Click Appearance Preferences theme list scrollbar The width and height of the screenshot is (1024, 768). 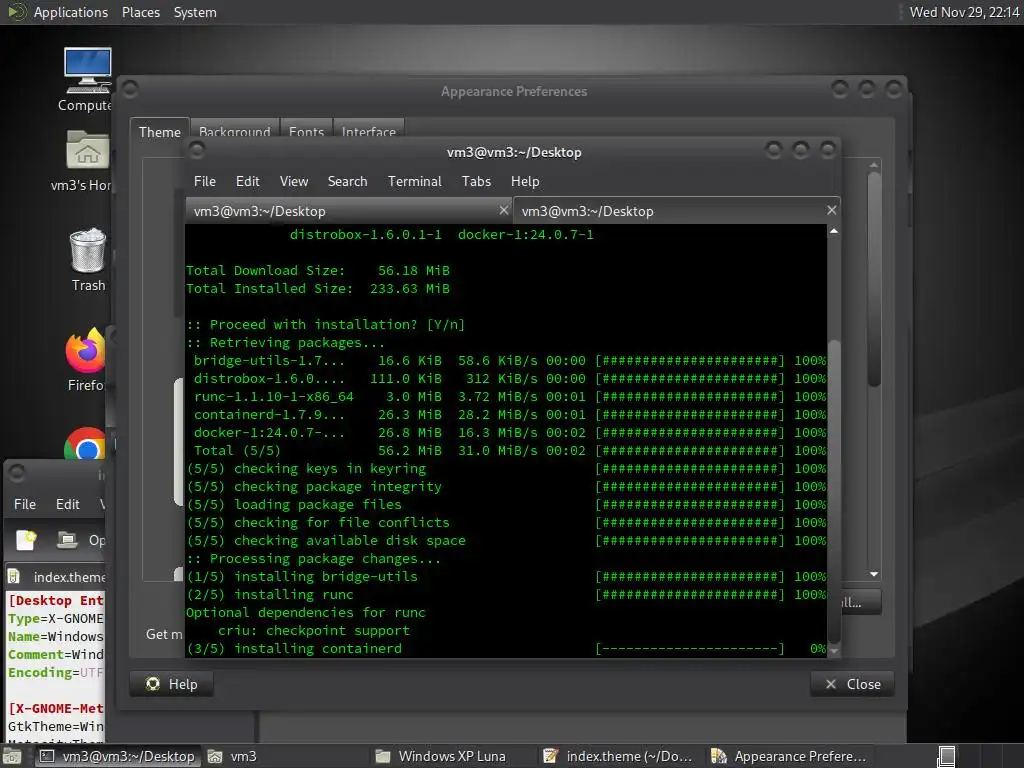(x=874, y=280)
